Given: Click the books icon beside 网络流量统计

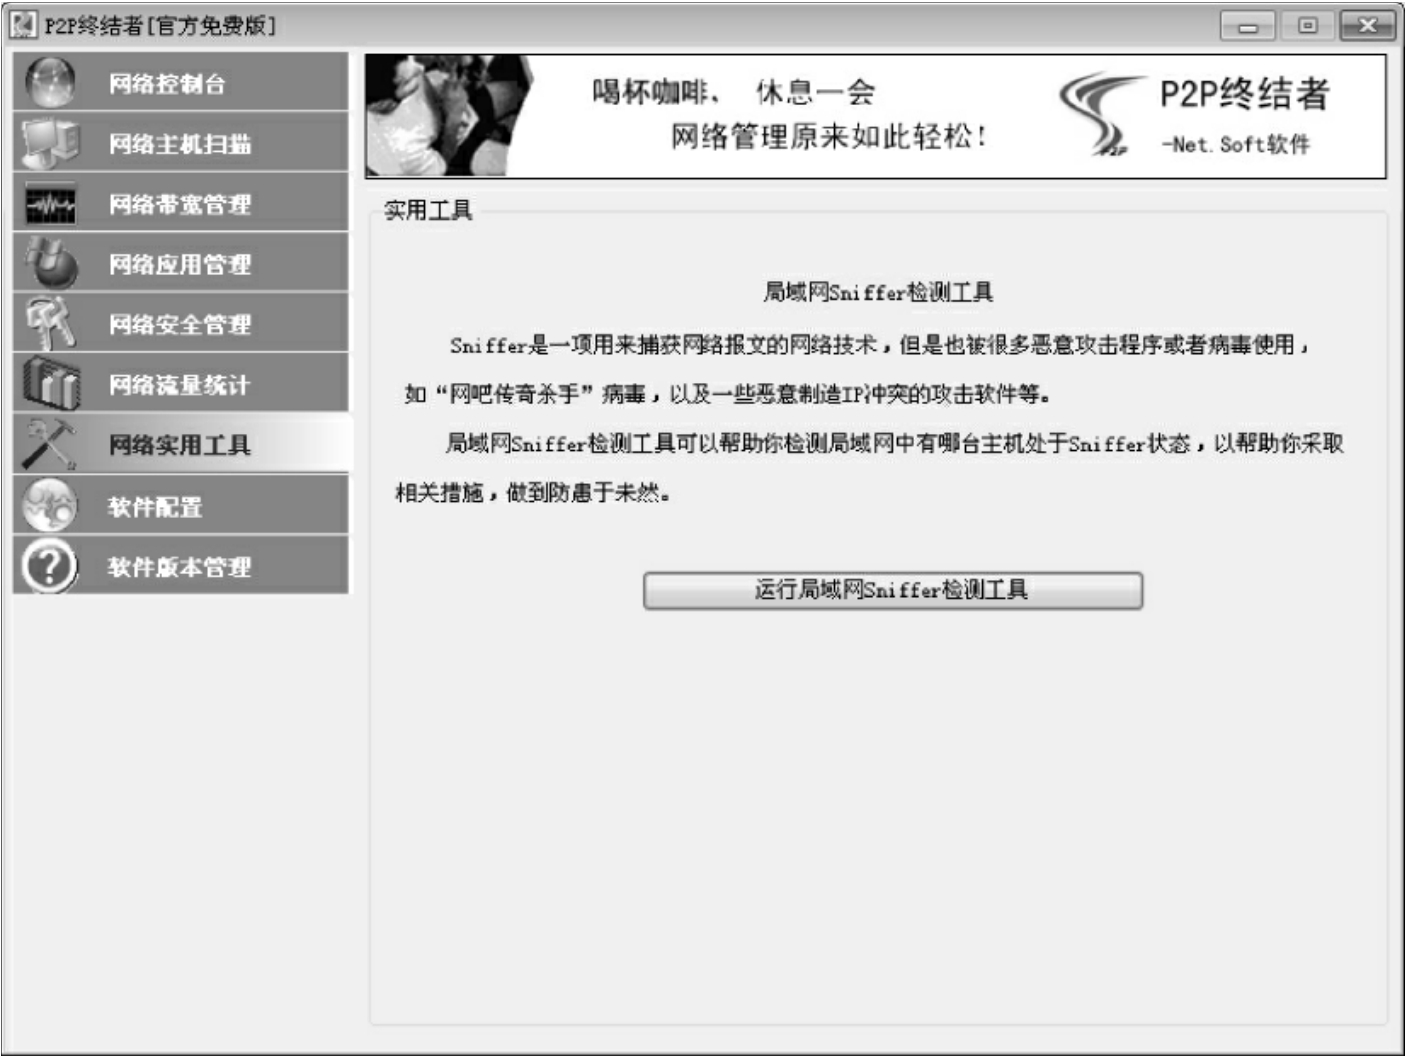Looking at the screenshot, I should pos(50,383).
